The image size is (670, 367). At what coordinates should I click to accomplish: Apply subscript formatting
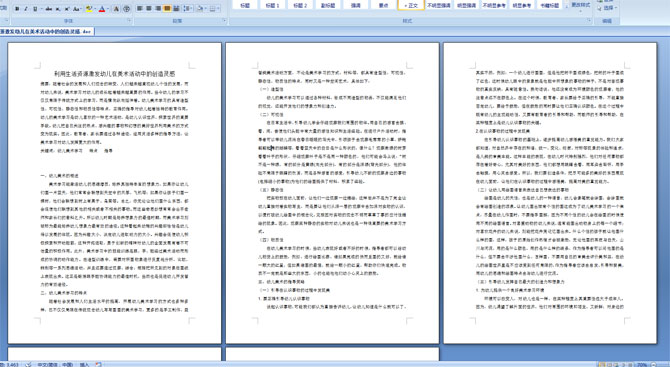pos(58,9)
